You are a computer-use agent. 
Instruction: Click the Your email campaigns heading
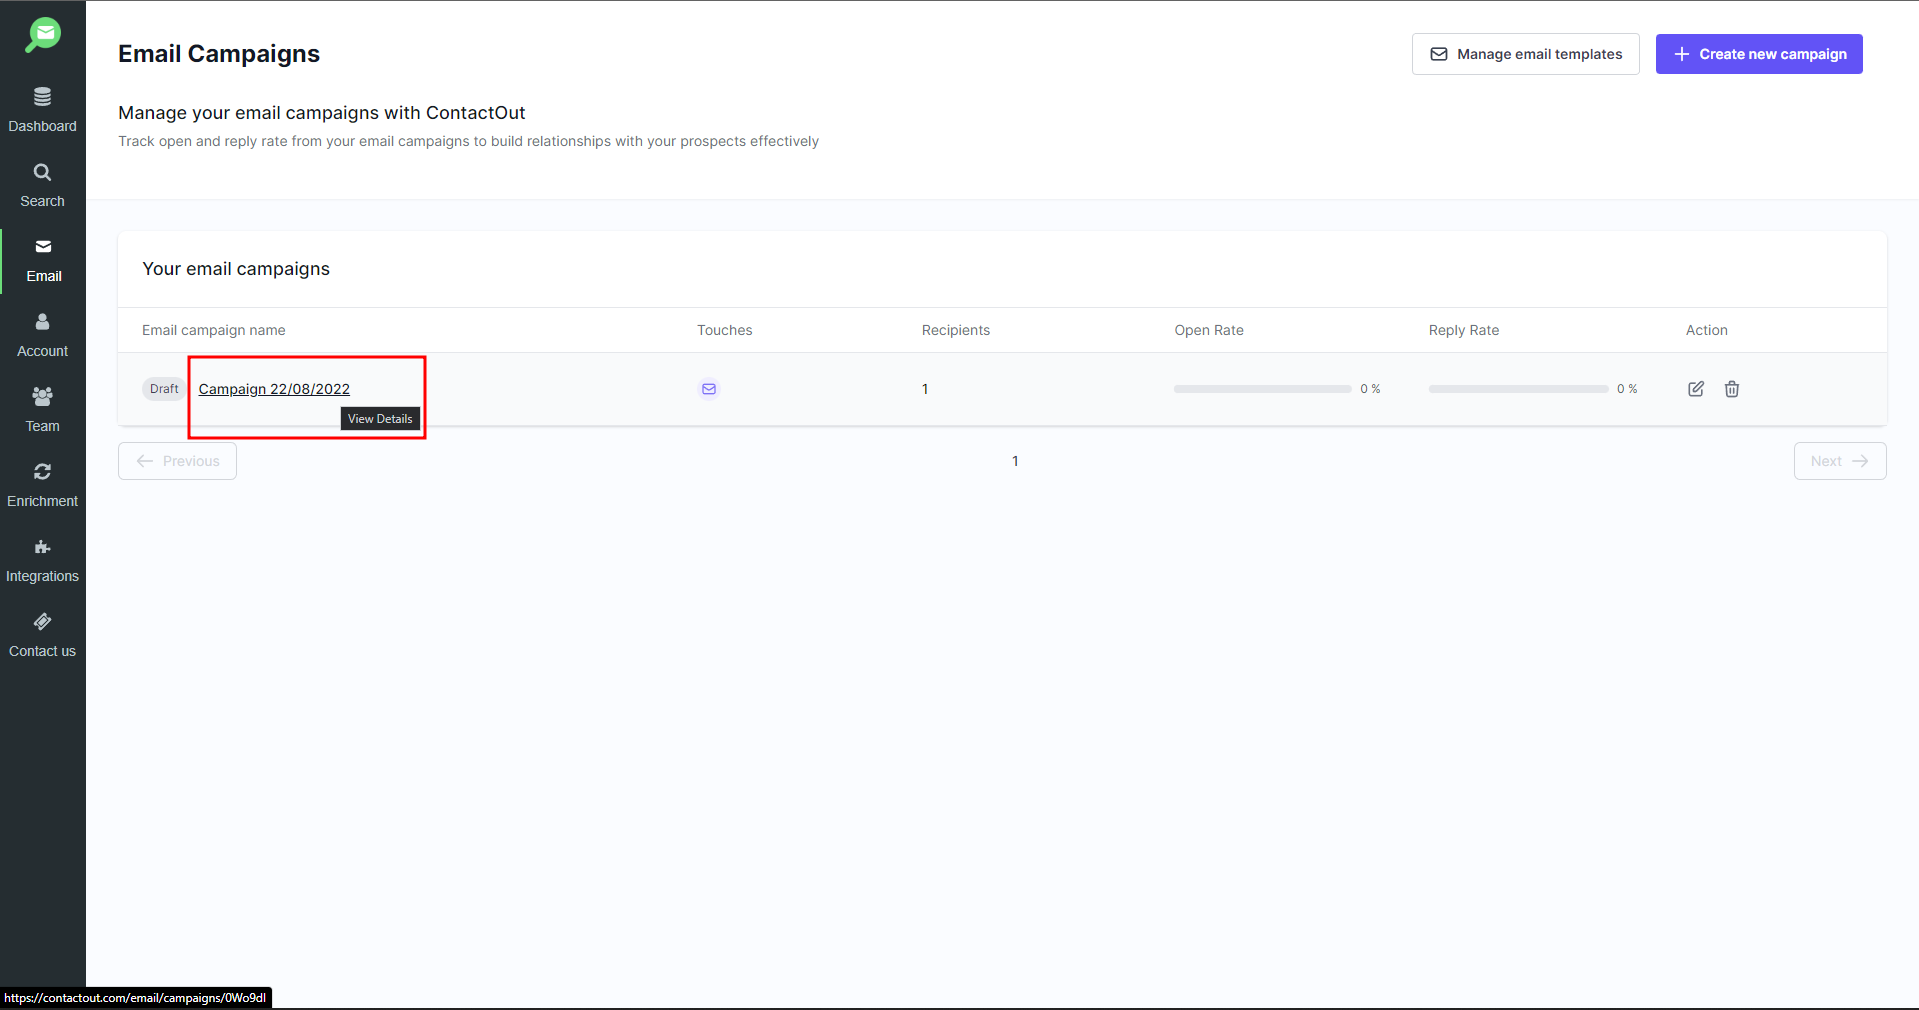tap(236, 269)
